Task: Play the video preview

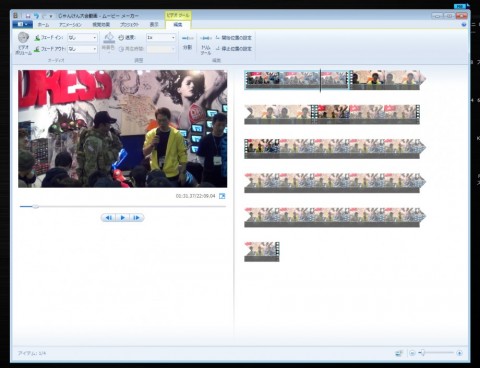Action: [122, 218]
